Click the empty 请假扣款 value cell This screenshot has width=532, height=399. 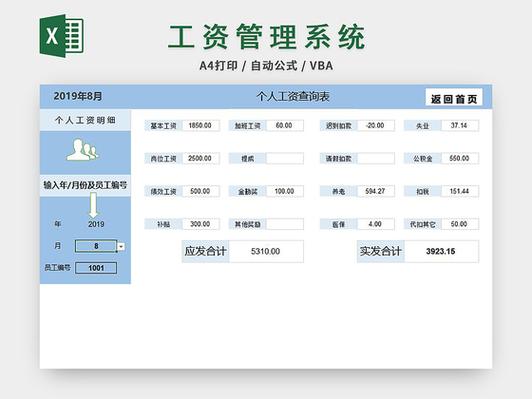tap(376, 158)
